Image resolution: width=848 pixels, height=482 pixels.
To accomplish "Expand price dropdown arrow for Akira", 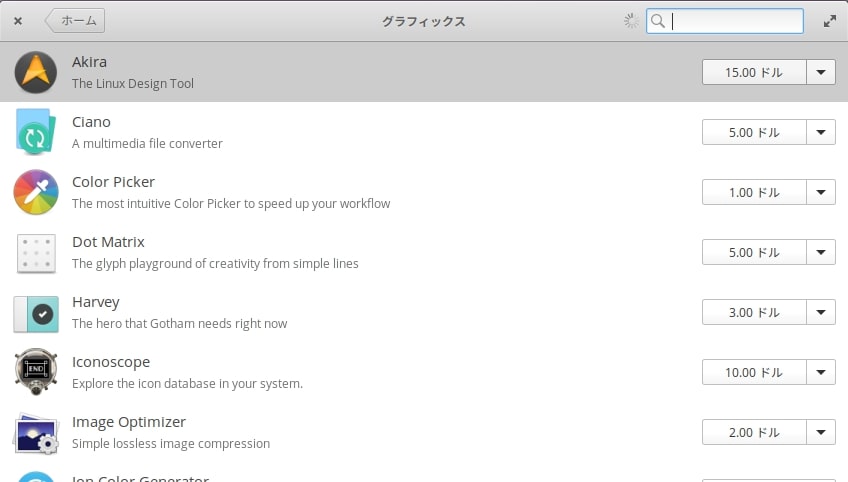I will [821, 72].
